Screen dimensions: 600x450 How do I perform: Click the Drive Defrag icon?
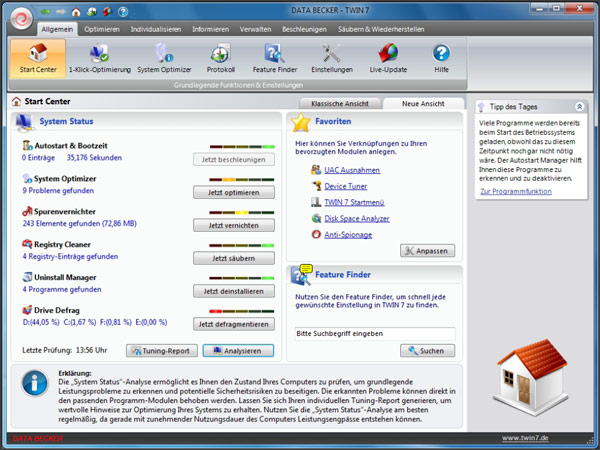tap(27, 310)
